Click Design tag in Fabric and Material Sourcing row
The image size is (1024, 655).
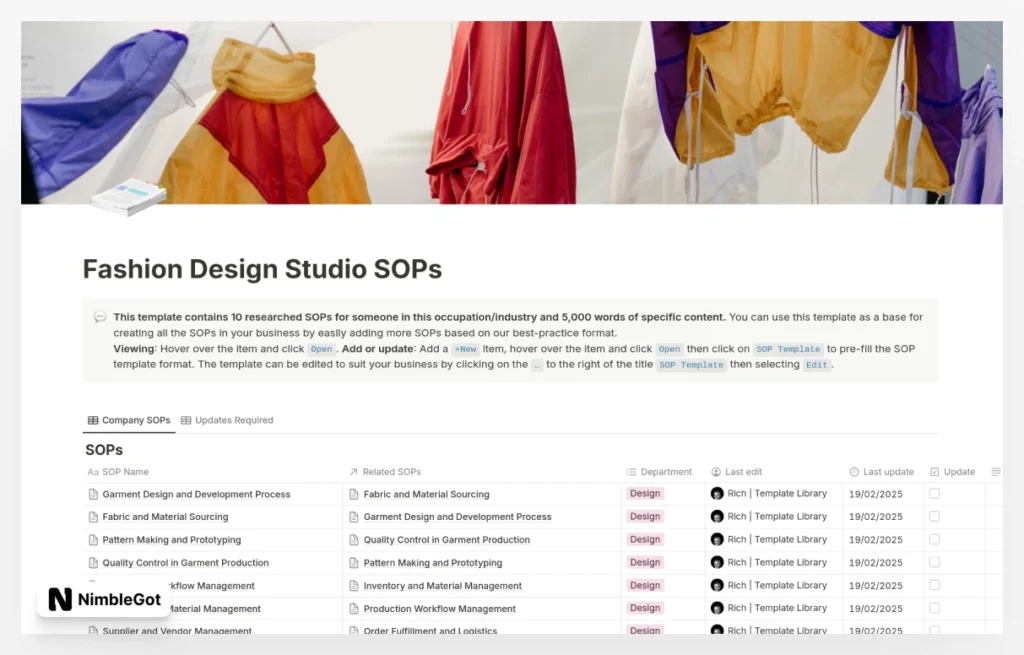[645, 517]
